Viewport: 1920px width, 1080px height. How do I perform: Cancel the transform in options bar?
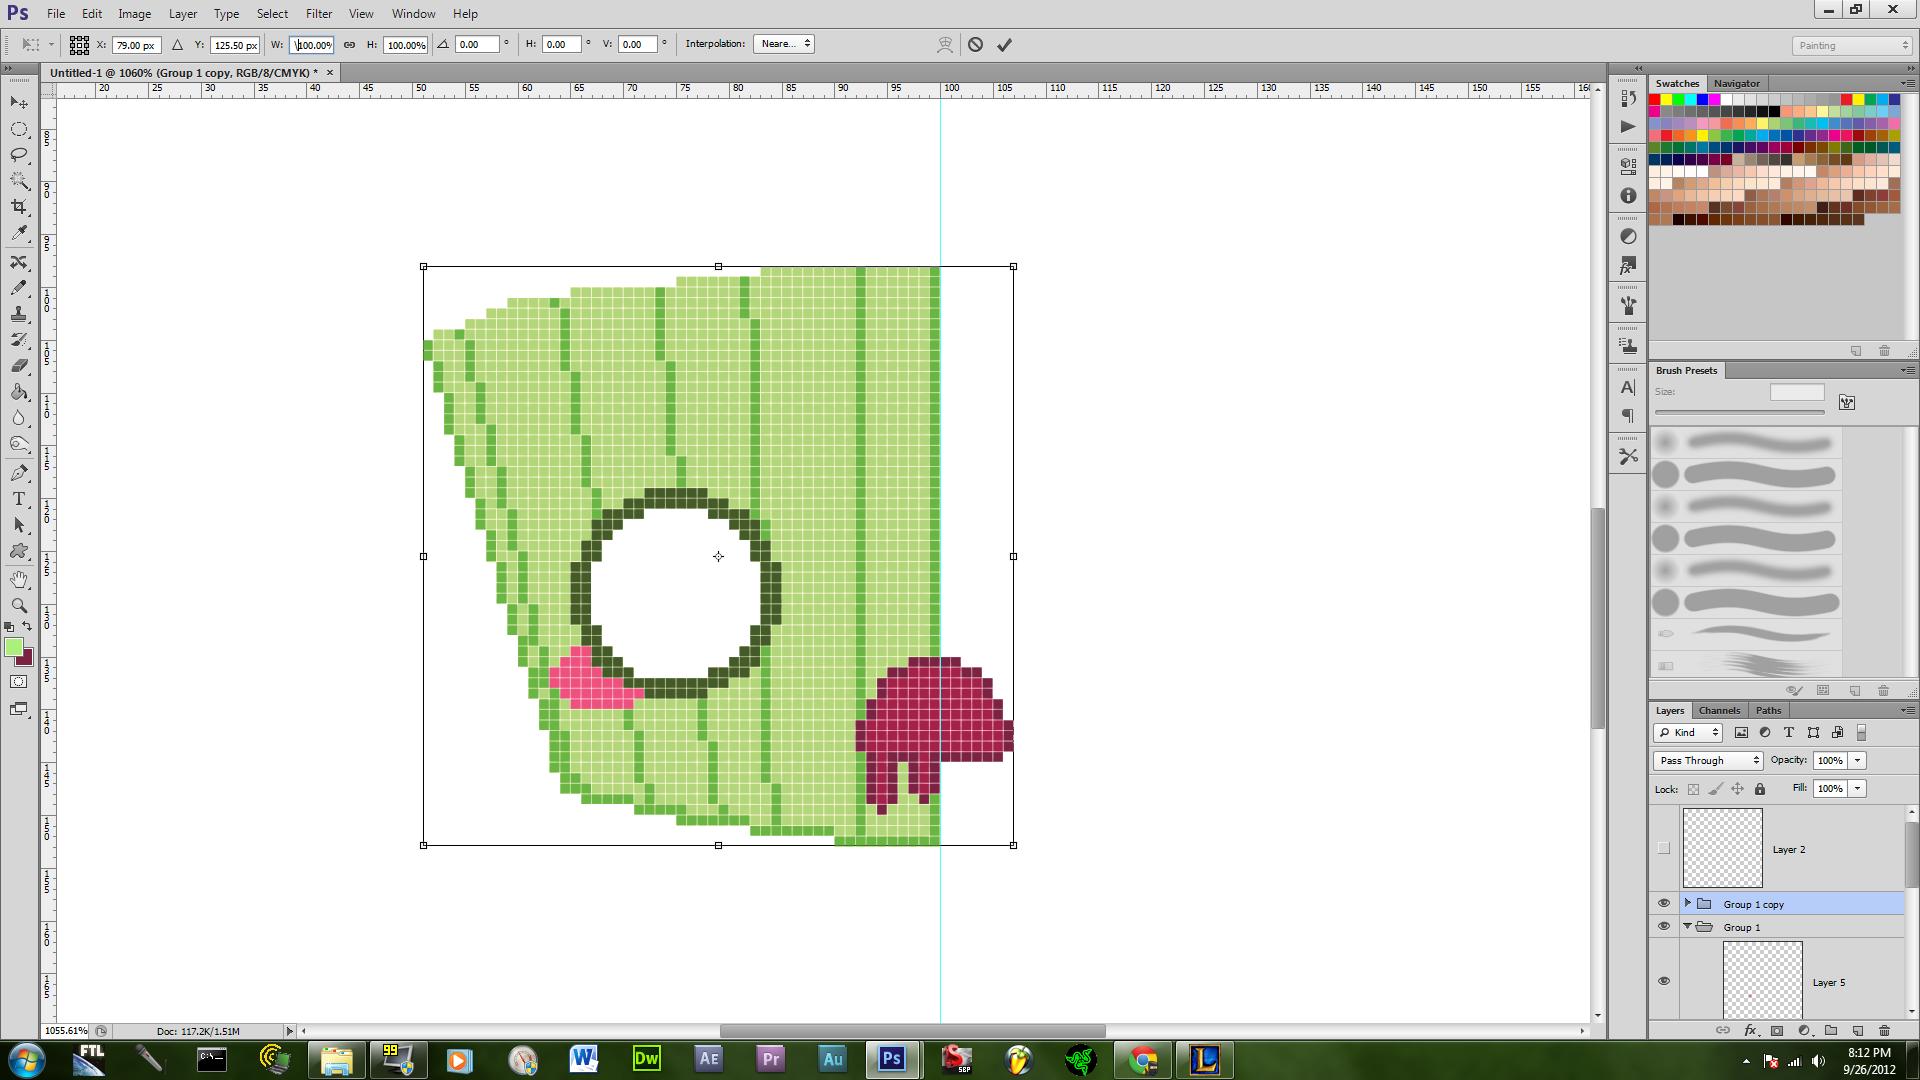click(x=975, y=45)
